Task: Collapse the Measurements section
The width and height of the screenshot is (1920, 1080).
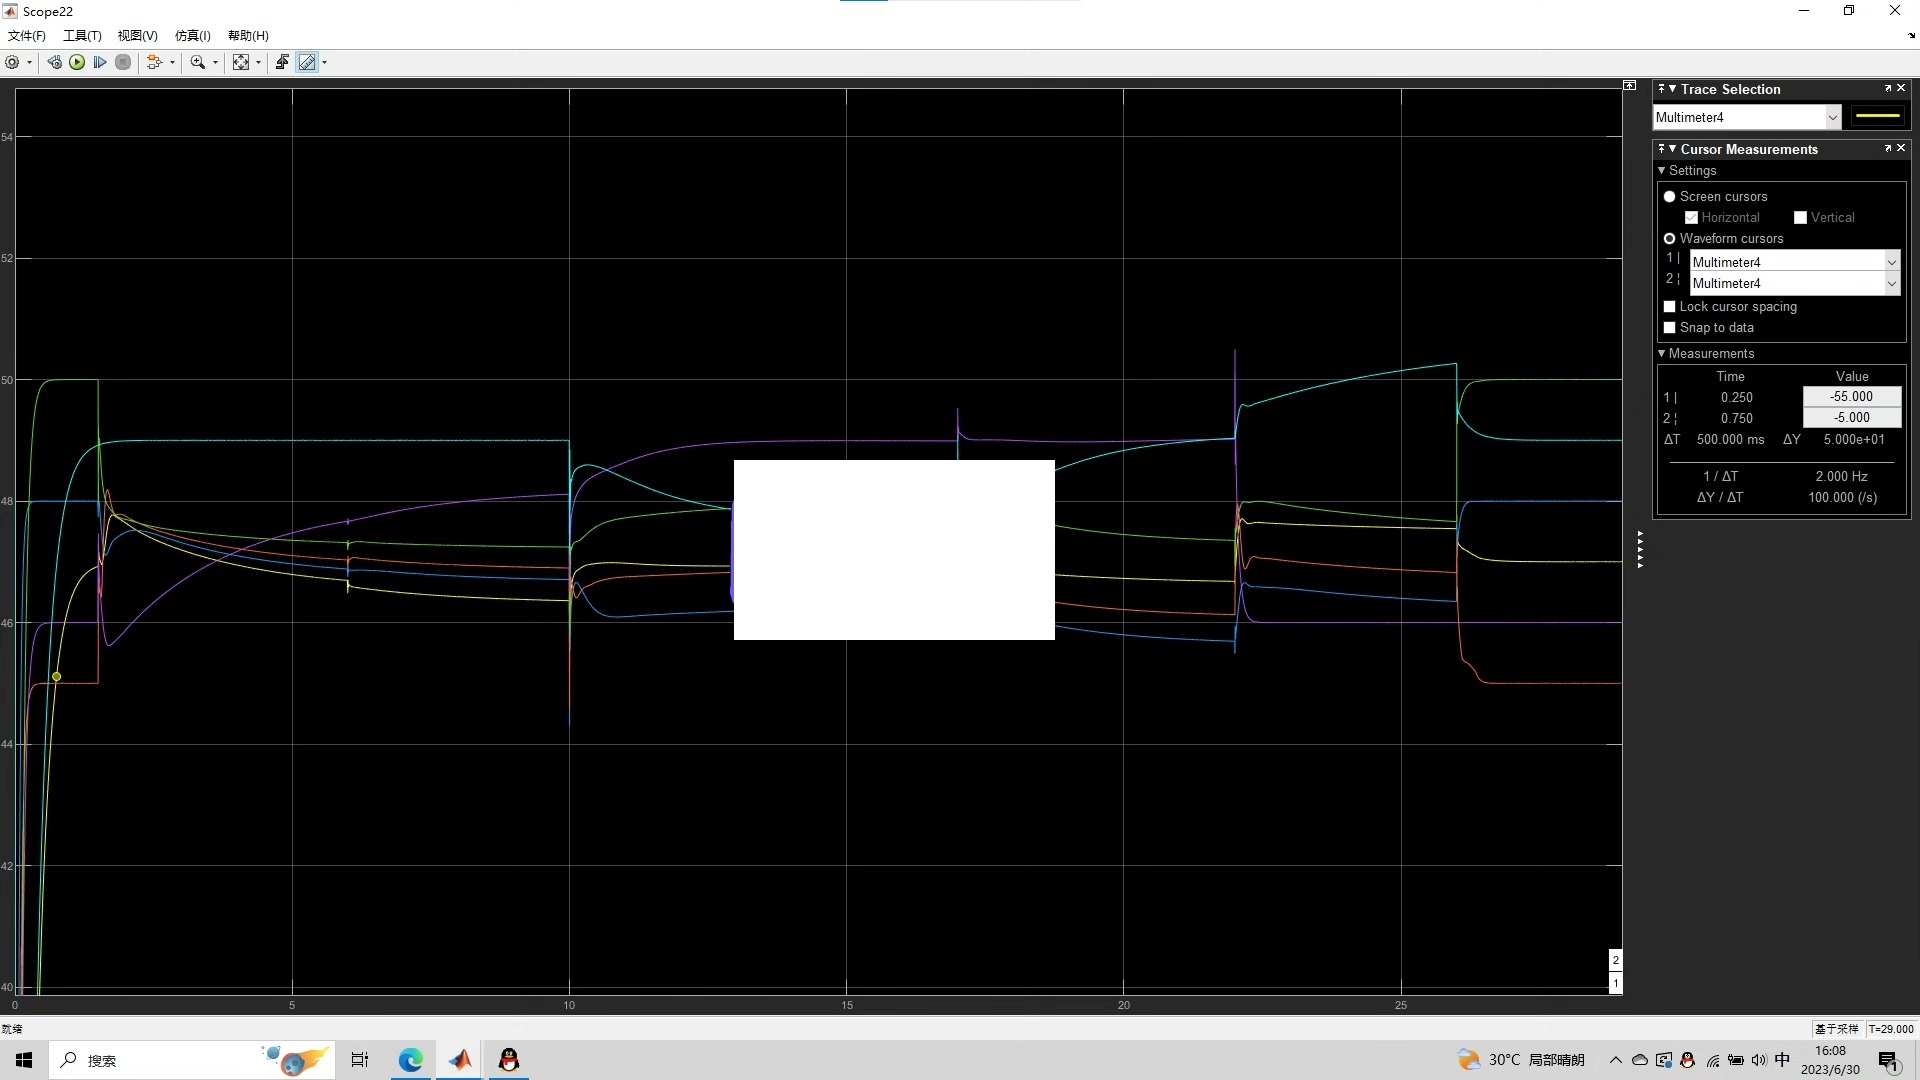Action: point(1662,354)
